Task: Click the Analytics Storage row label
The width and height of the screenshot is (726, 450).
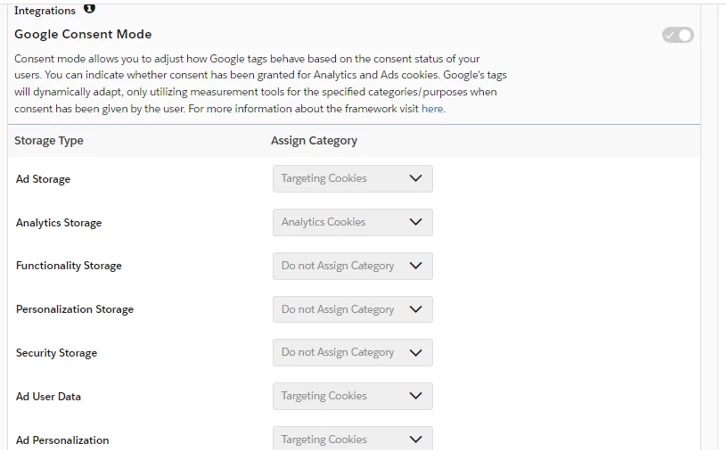Action: coord(58,223)
